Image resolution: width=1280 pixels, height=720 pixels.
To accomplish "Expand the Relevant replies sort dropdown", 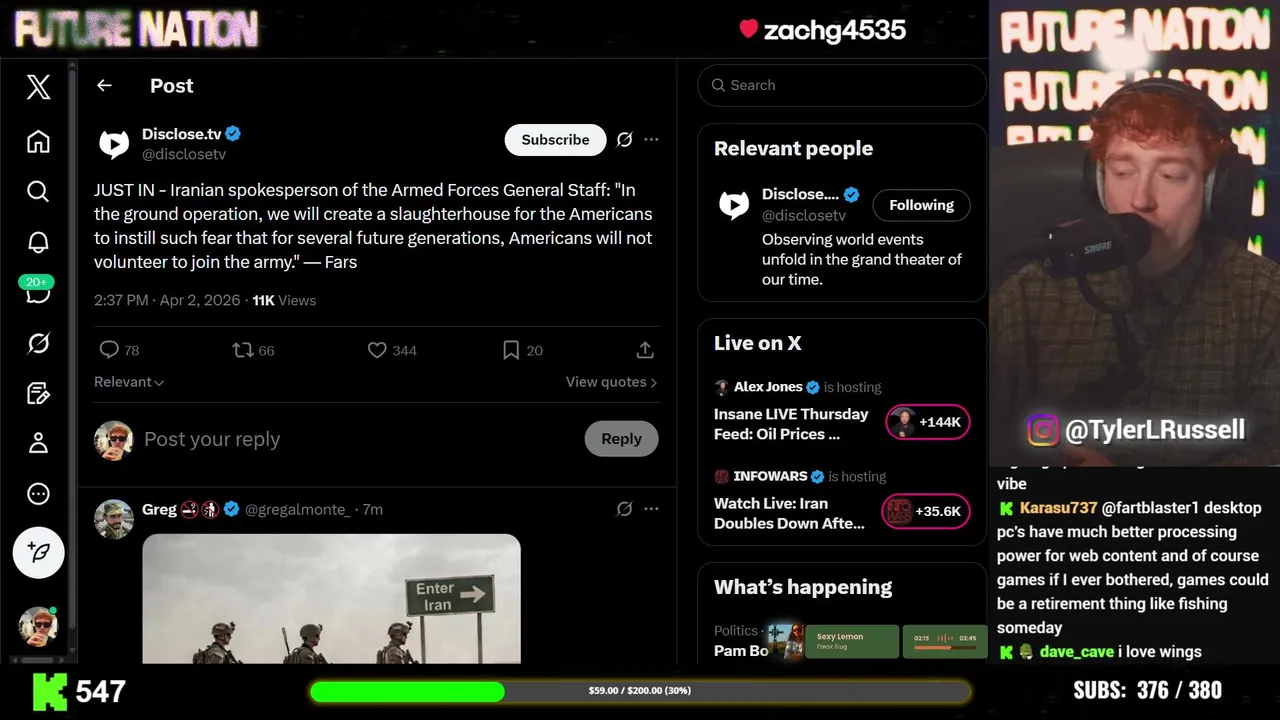I will 129,382.
